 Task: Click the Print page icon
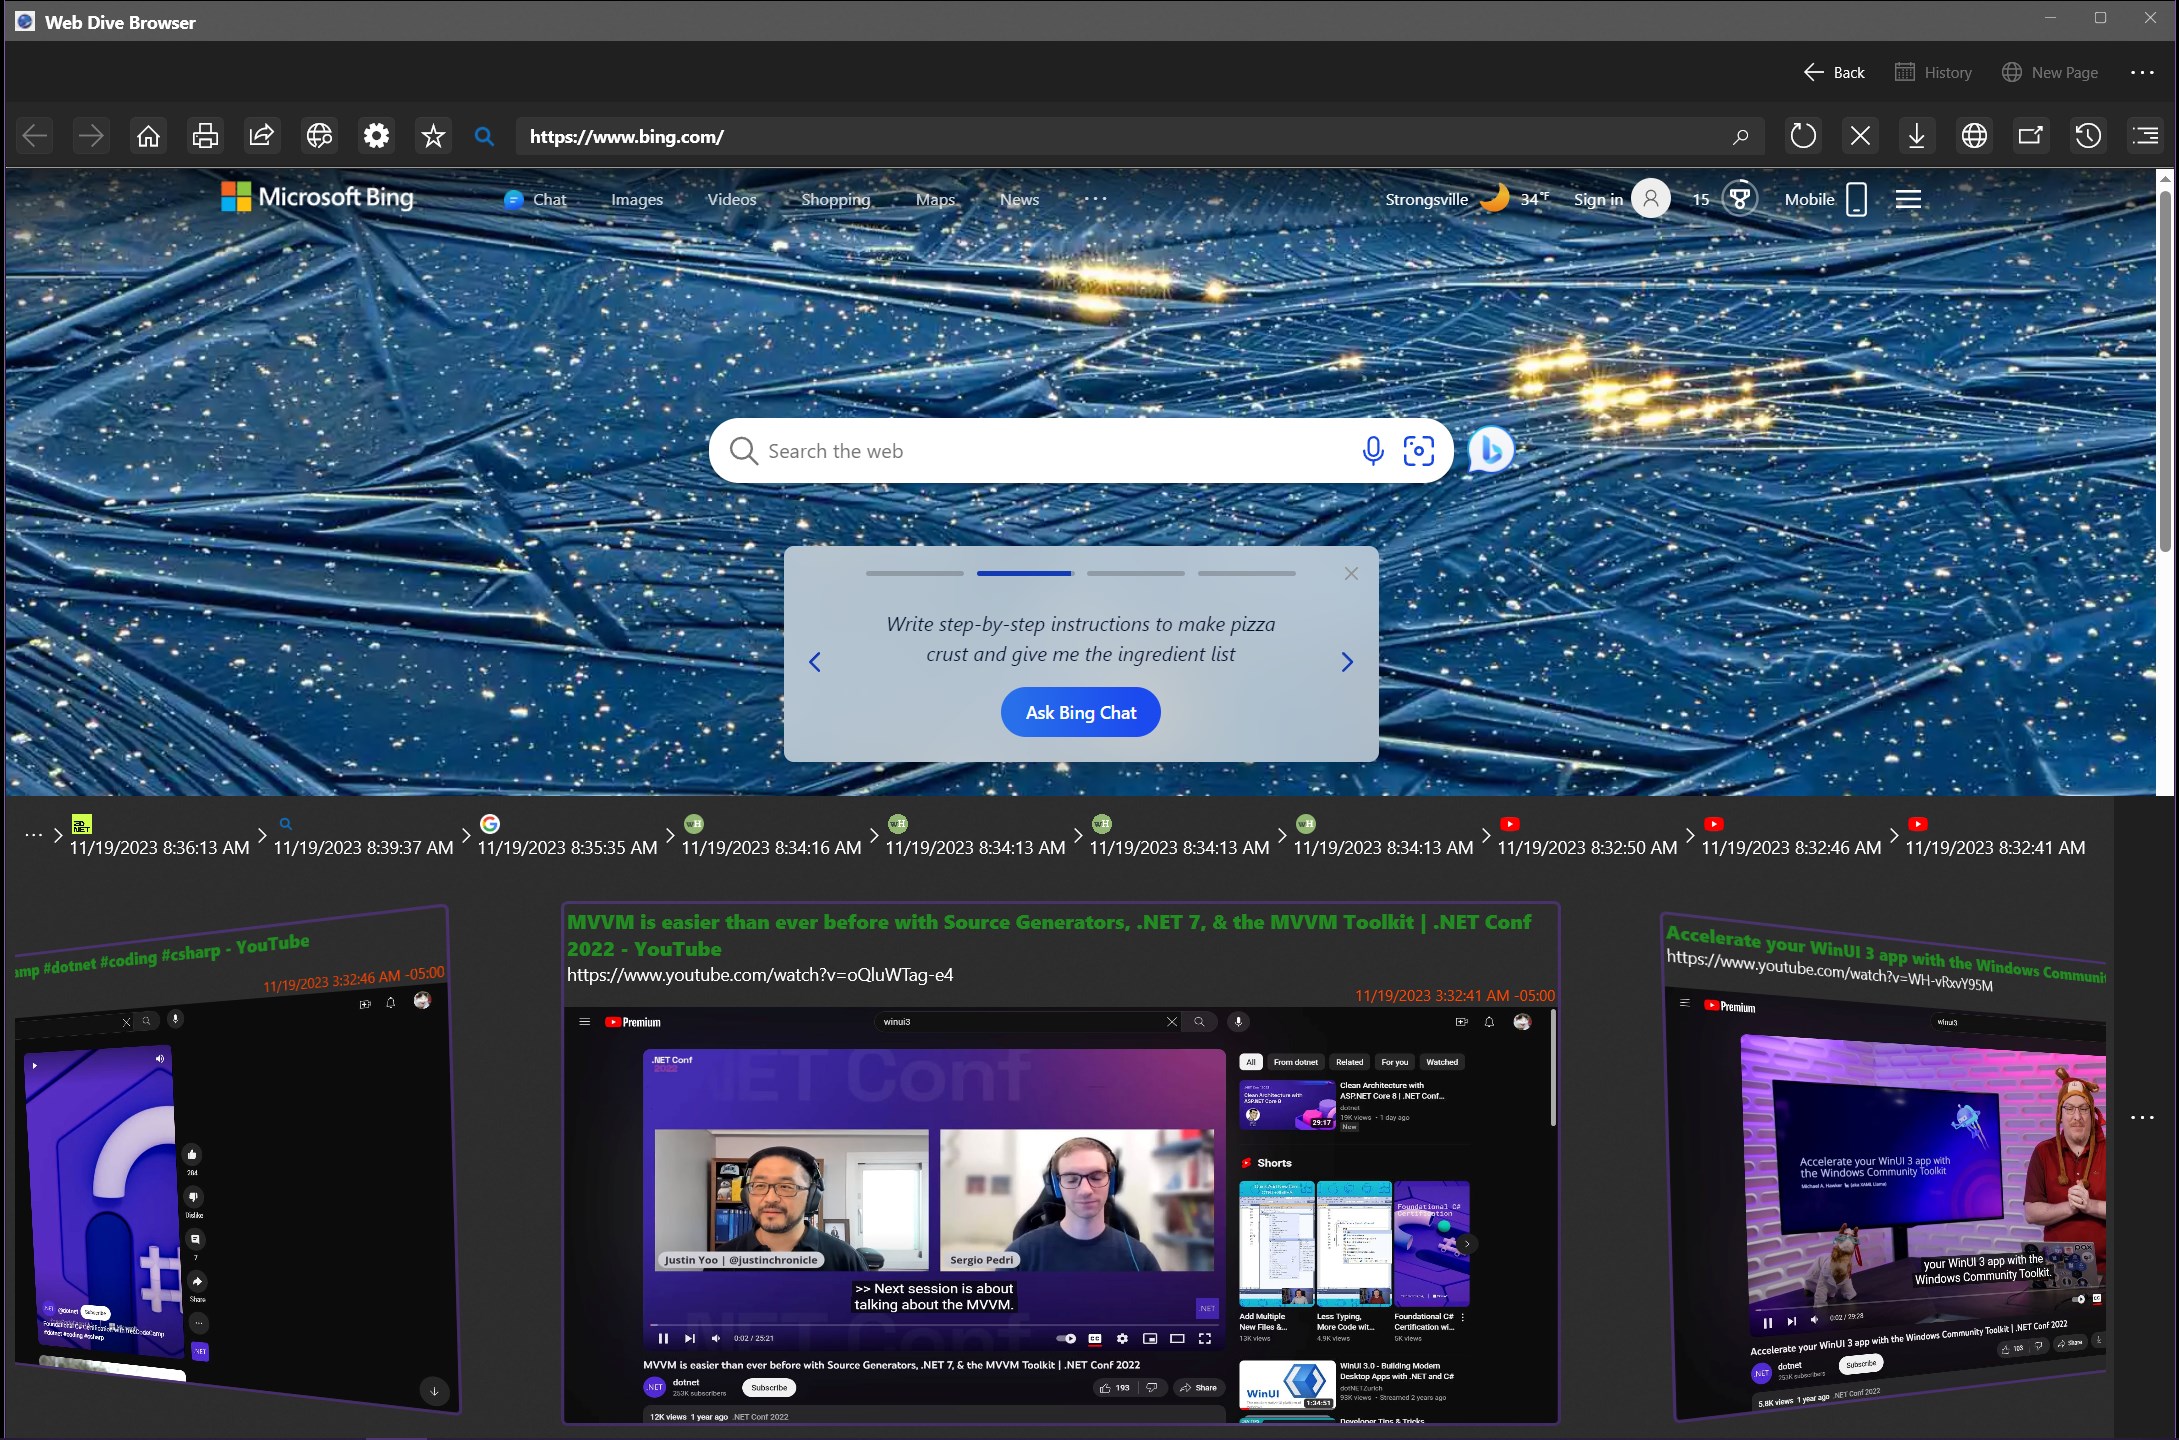(x=205, y=136)
